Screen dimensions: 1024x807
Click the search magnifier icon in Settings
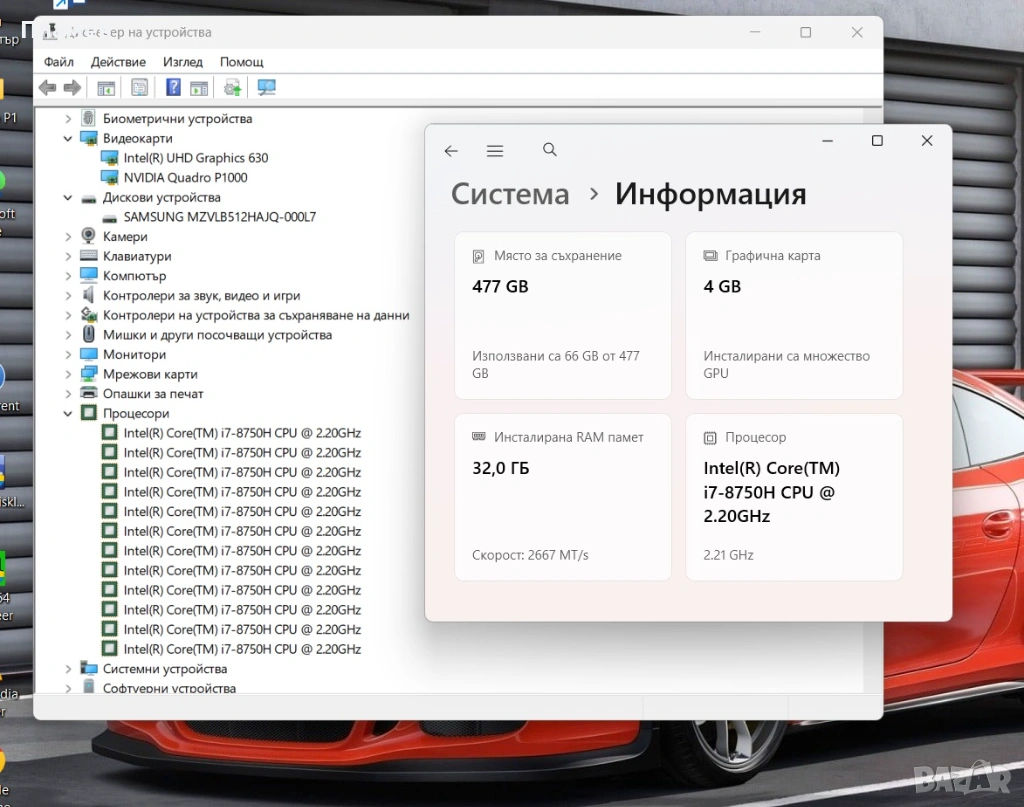pos(550,150)
